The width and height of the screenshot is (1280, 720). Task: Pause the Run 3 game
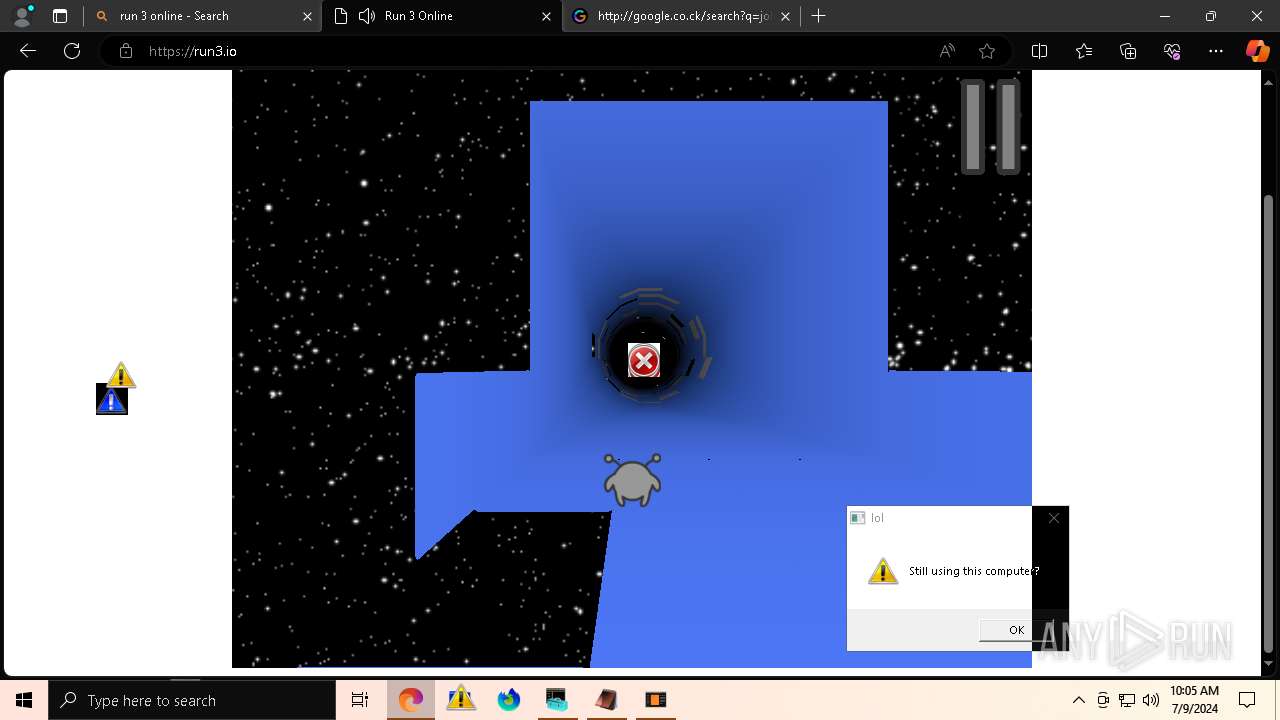coord(991,126)
